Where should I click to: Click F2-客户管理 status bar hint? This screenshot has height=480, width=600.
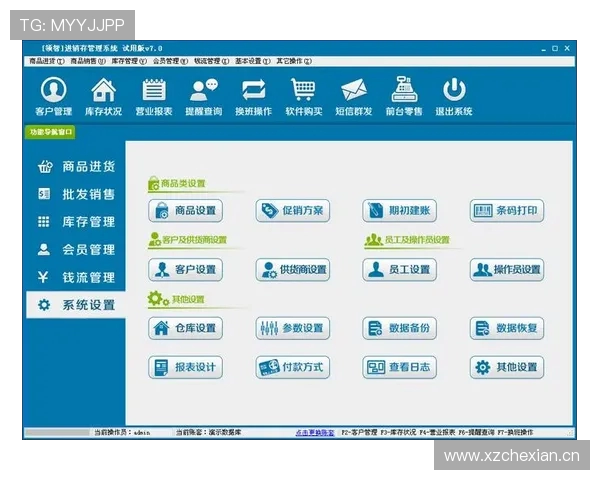click(359, 433)
